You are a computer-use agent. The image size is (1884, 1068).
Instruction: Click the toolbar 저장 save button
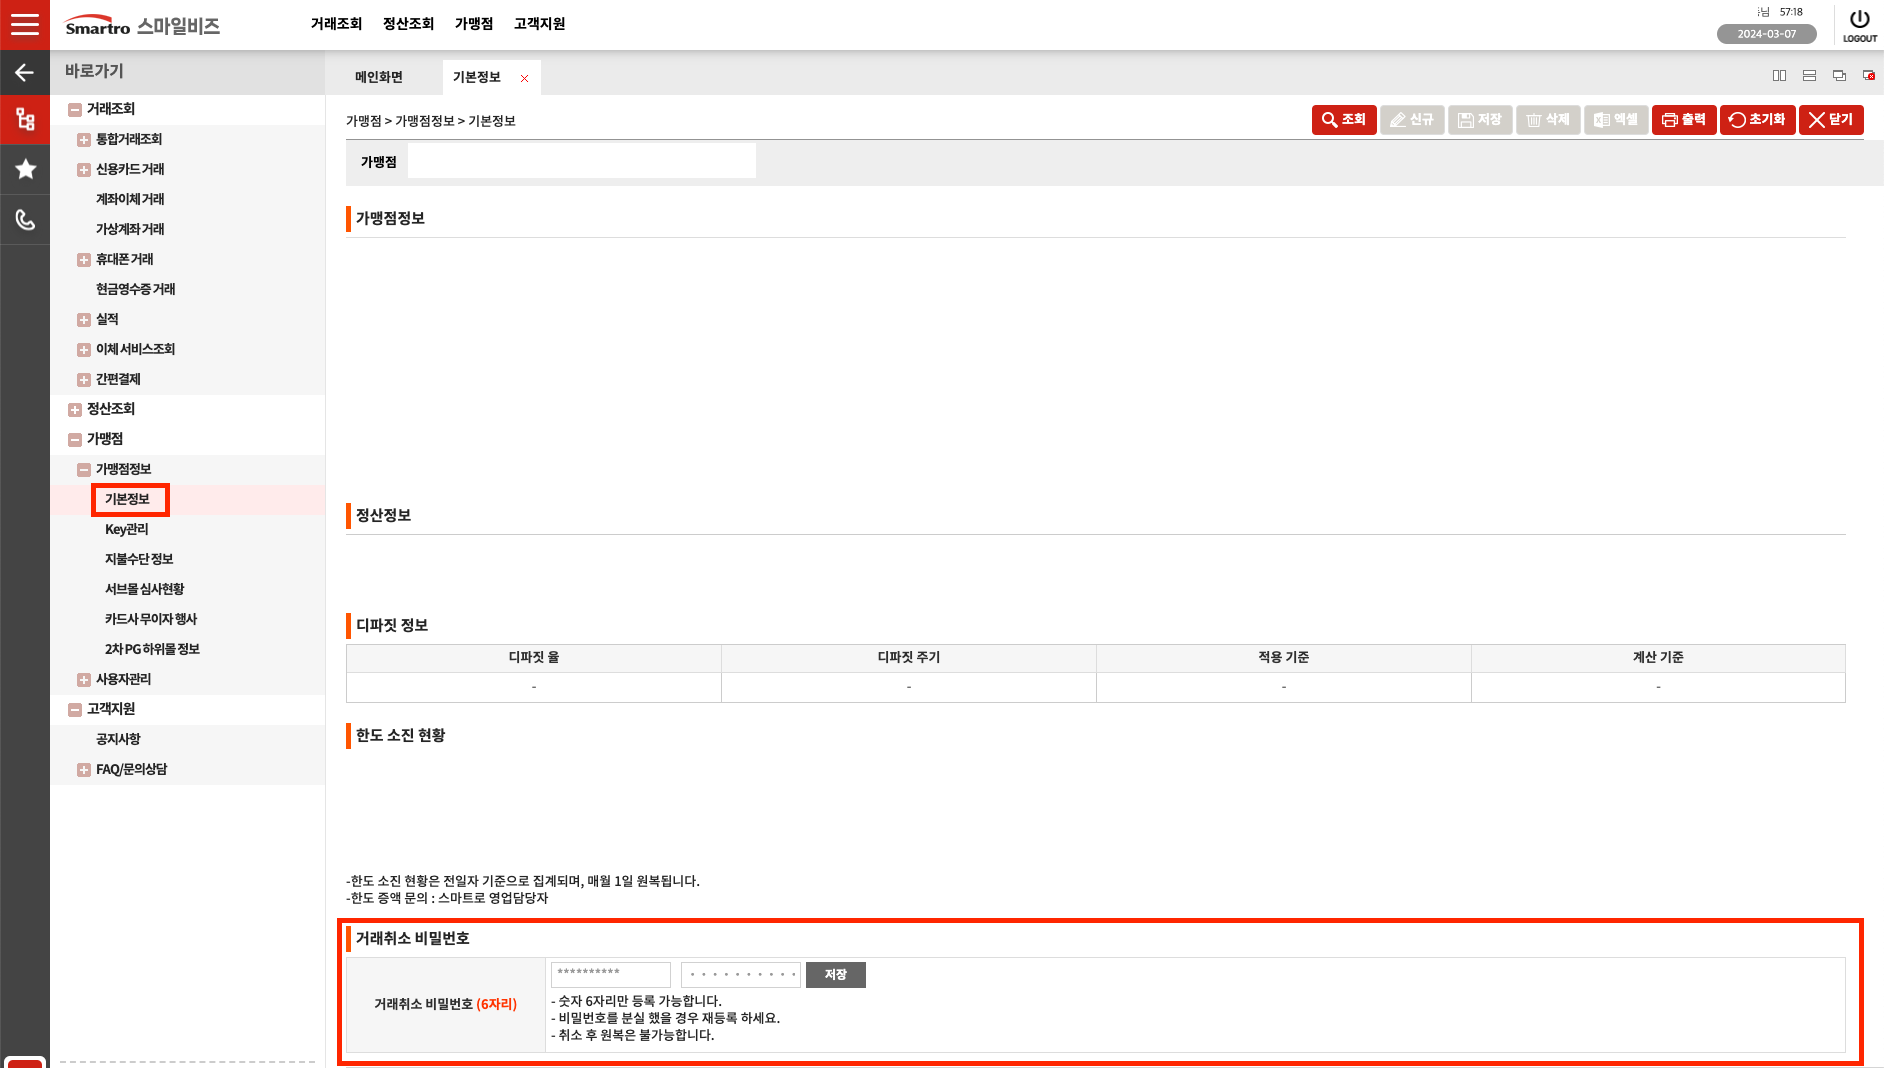(1480, 120)
